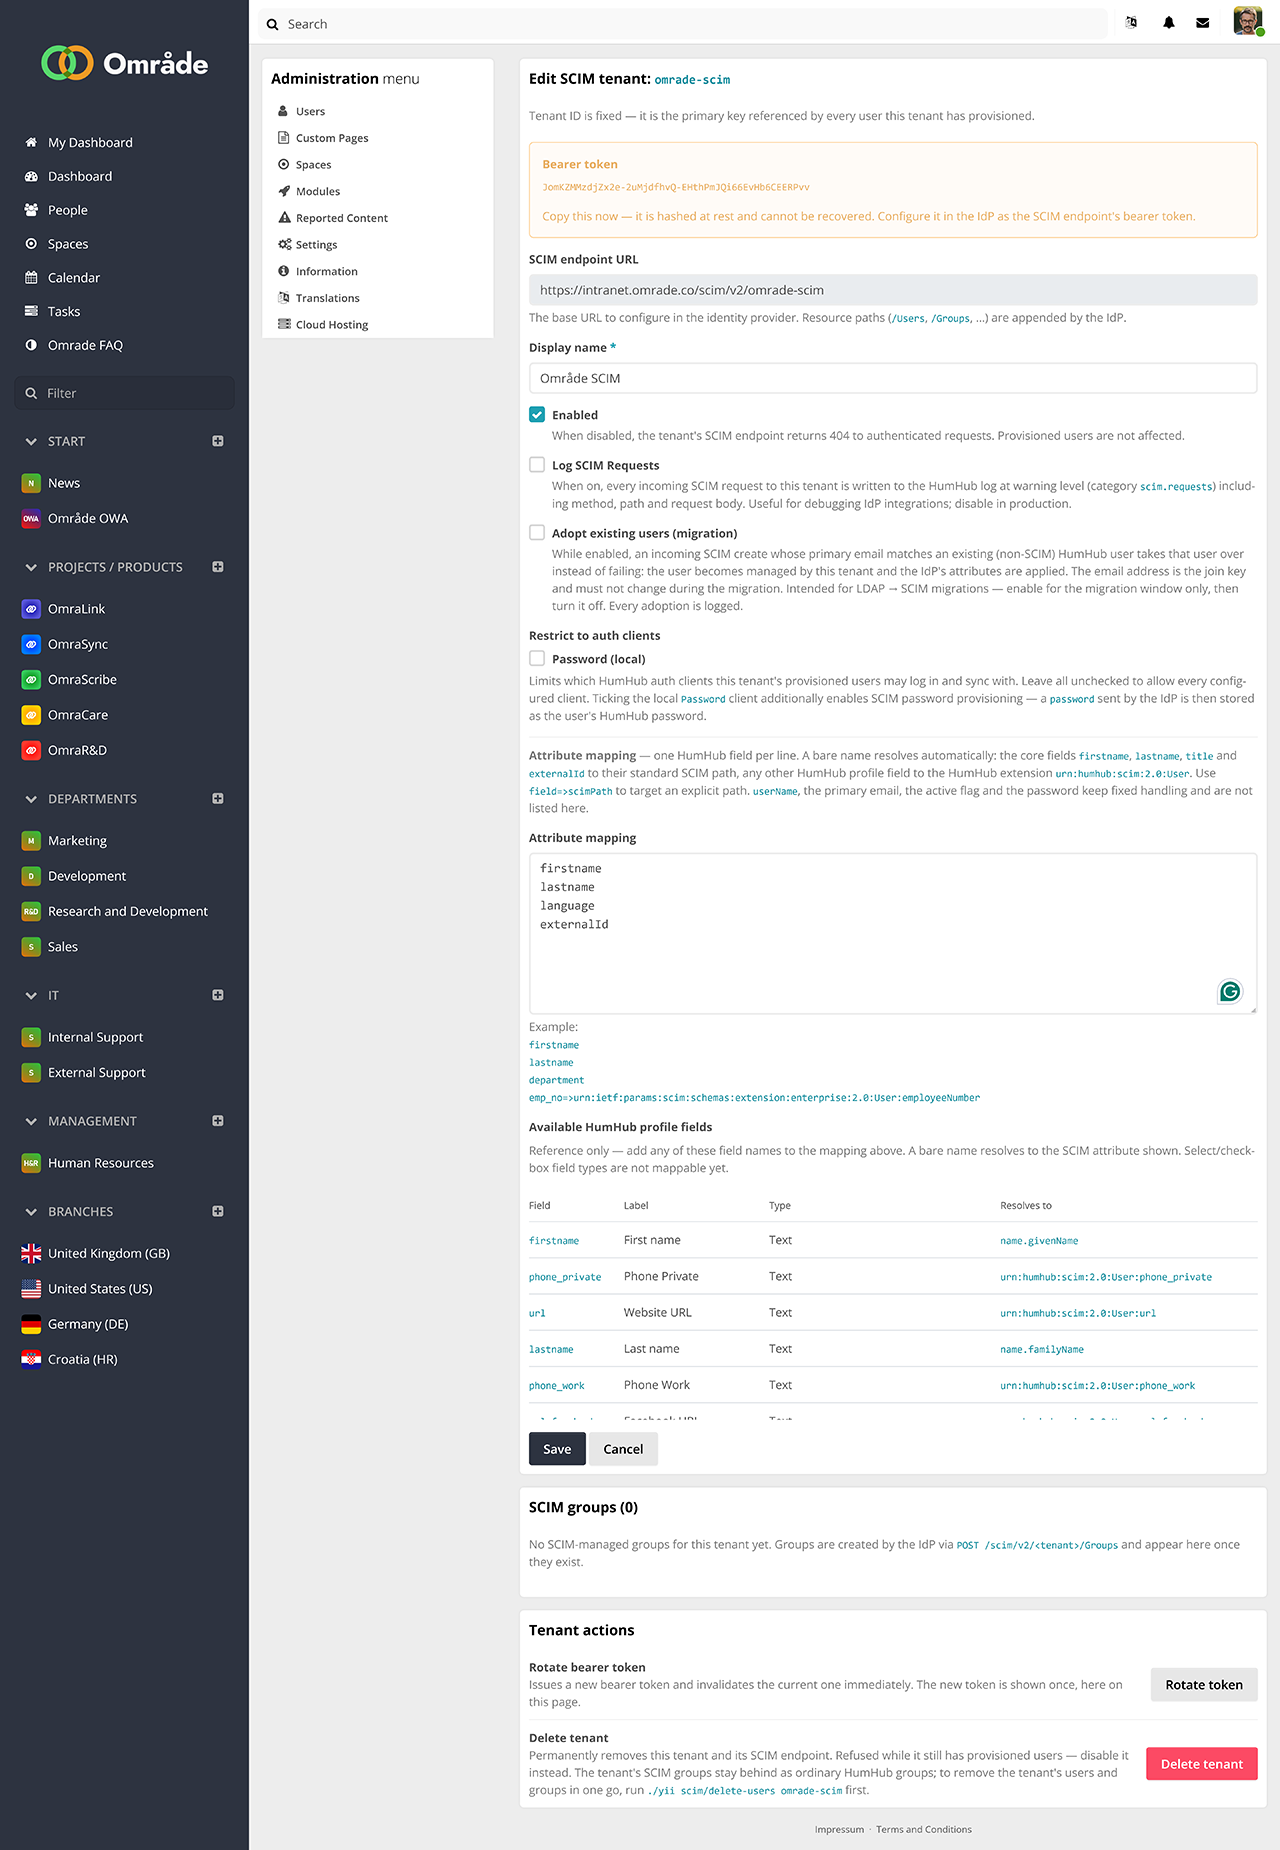
Task: Uncheck the Enabled checkbox
Action: 537,414
